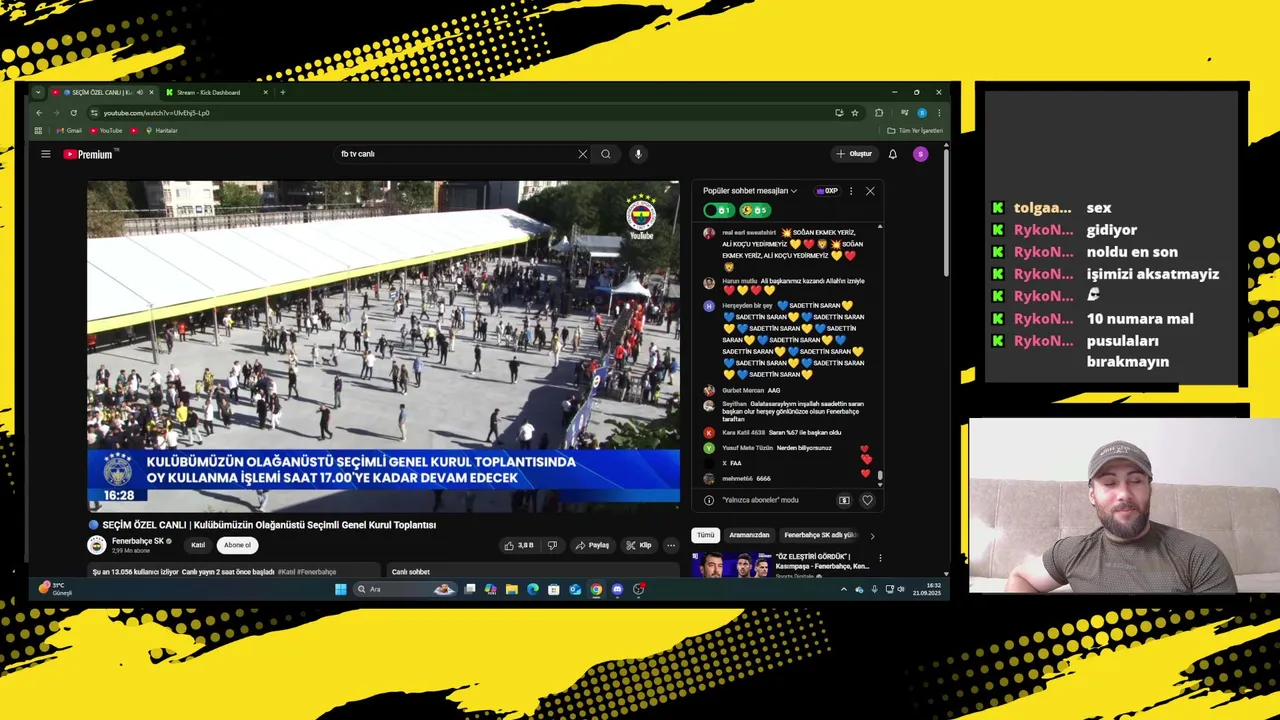
Task: Go back in Chrome
Action: [x=39, y=113]
